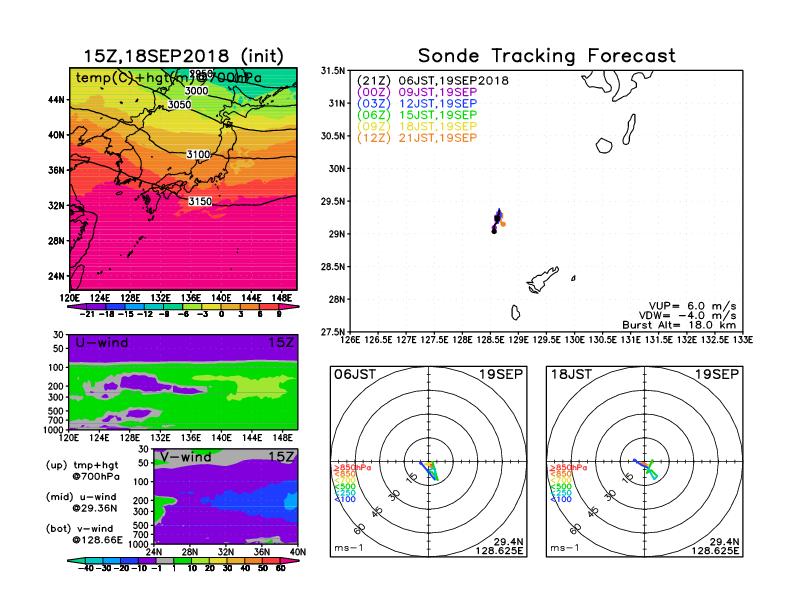
Task: Click the green swatch between 1 and 10
Action: (182, 561)
